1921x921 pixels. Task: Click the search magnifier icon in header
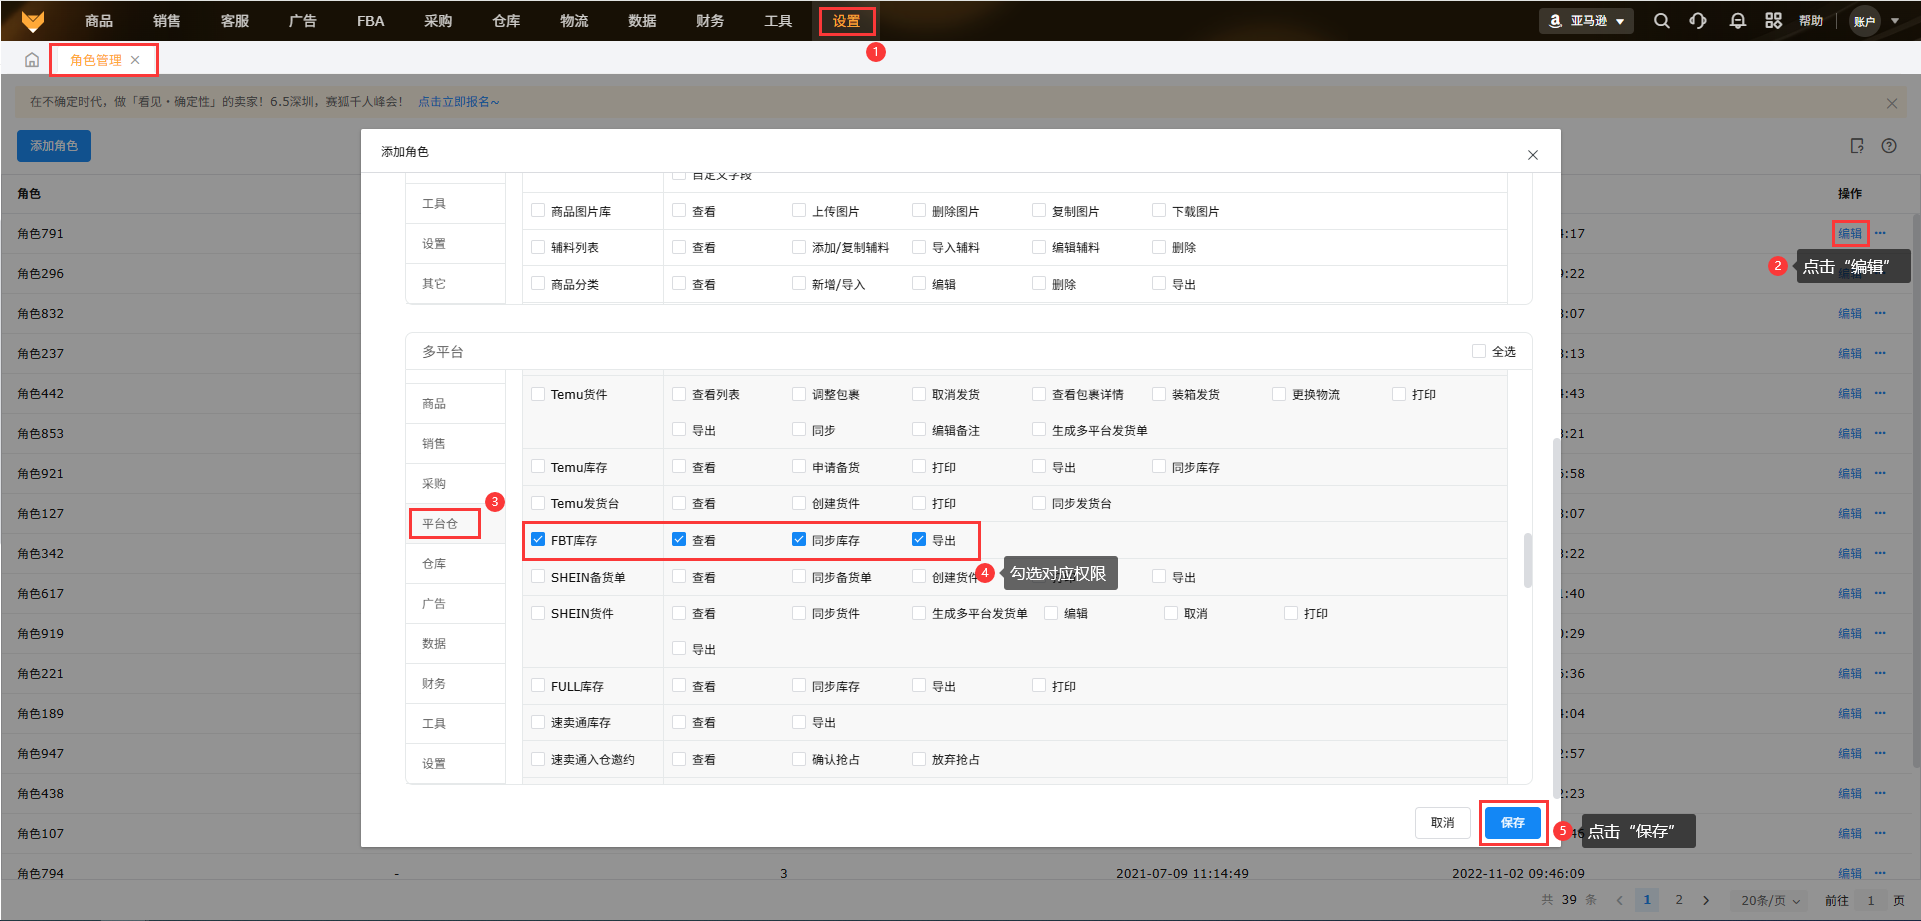(1661, 21)
